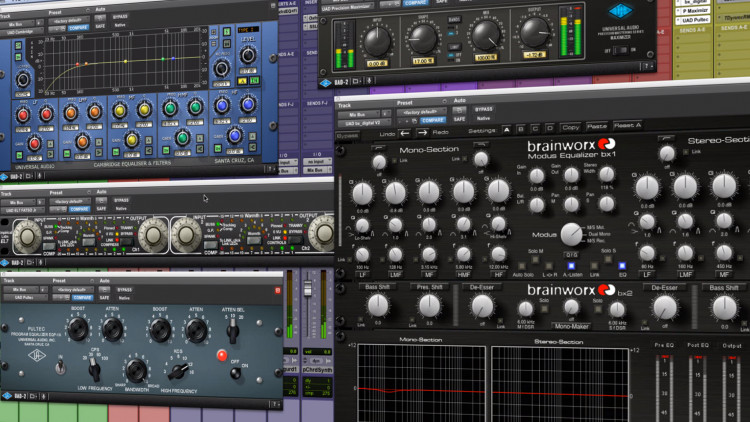Click the Pultec BANDWIDTH knob
The width and height of the screenshot is (750, 422).
coord(136,369)
